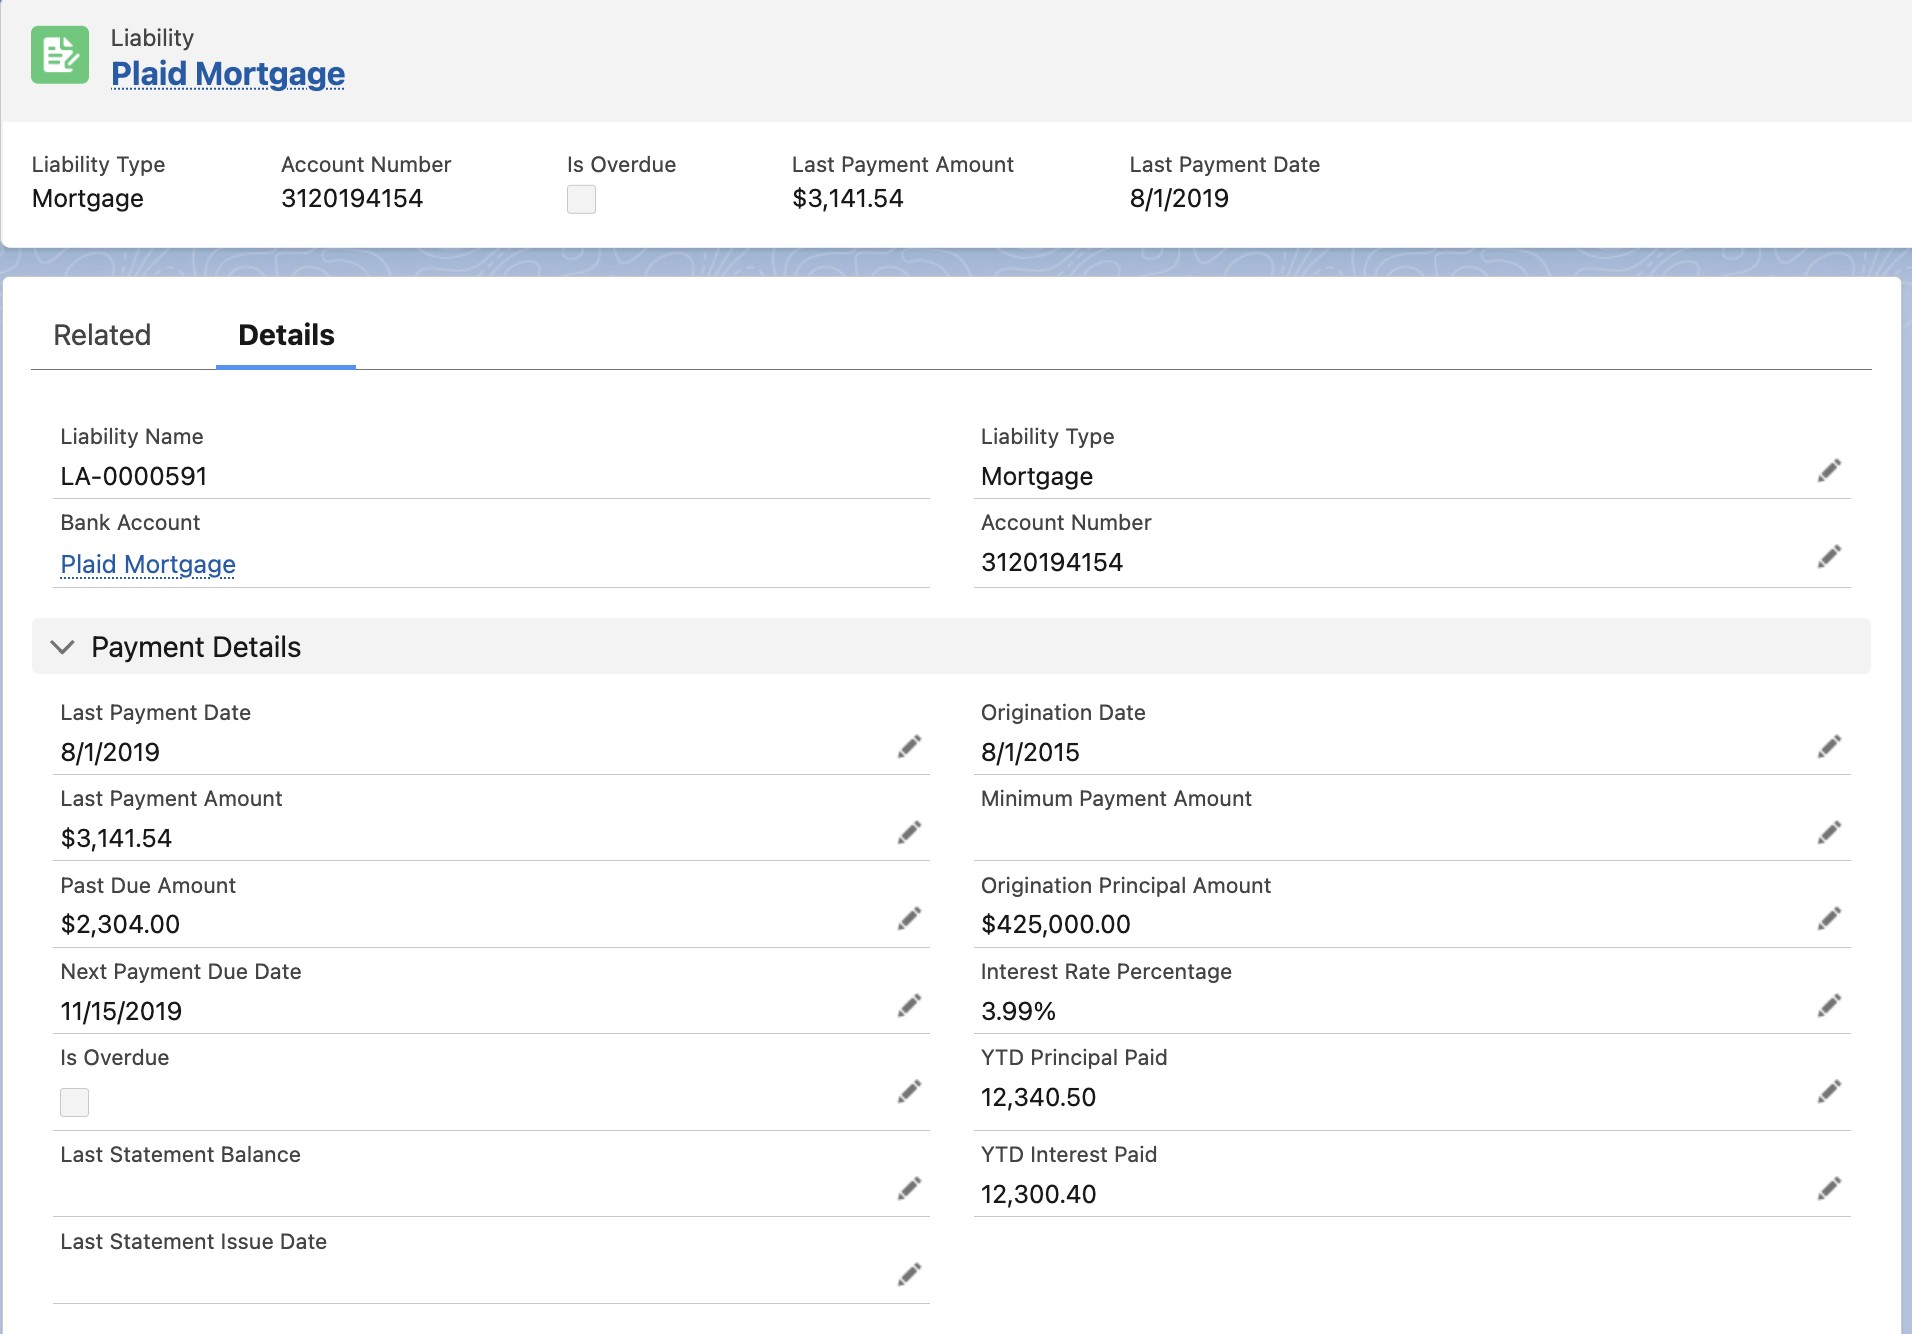
Task: Click Mortgage value in Details Liability Type
Action: [1037, 476]
